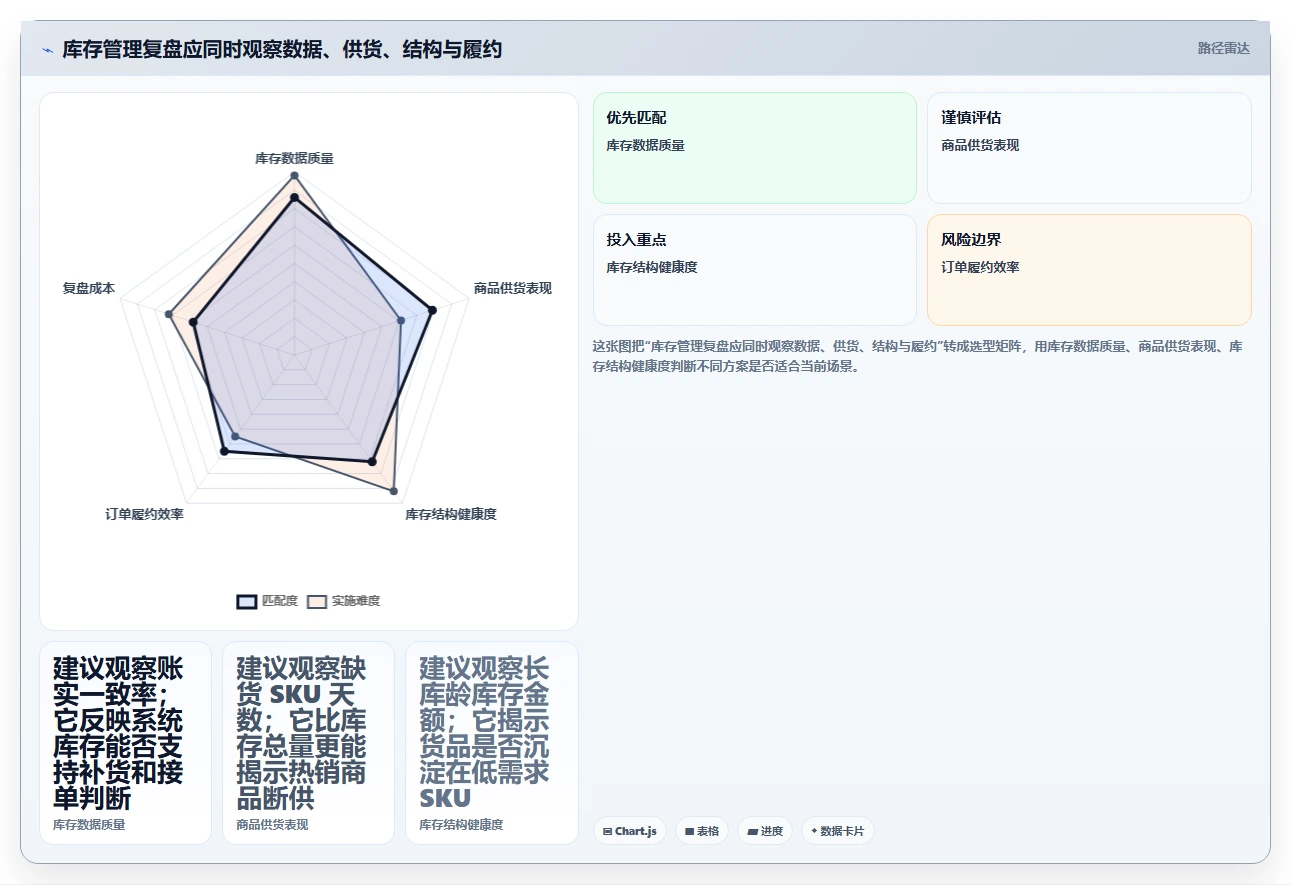
Task: Click the Chart.js tag chip
Action: 630,831
